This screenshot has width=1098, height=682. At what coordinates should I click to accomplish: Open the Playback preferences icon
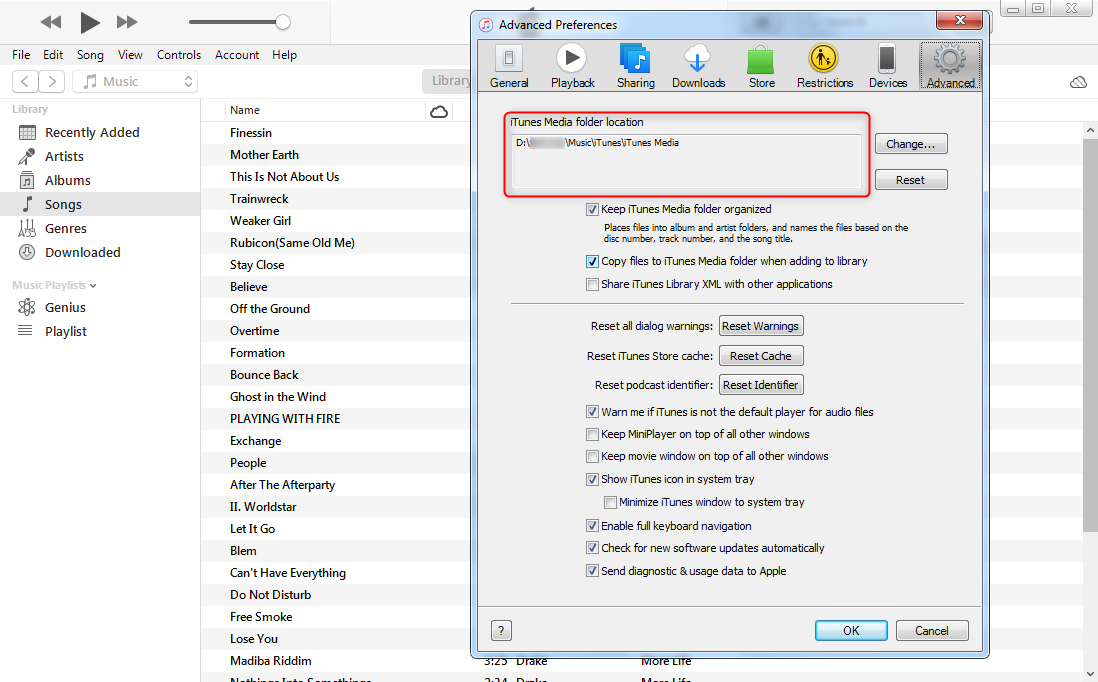572,66
